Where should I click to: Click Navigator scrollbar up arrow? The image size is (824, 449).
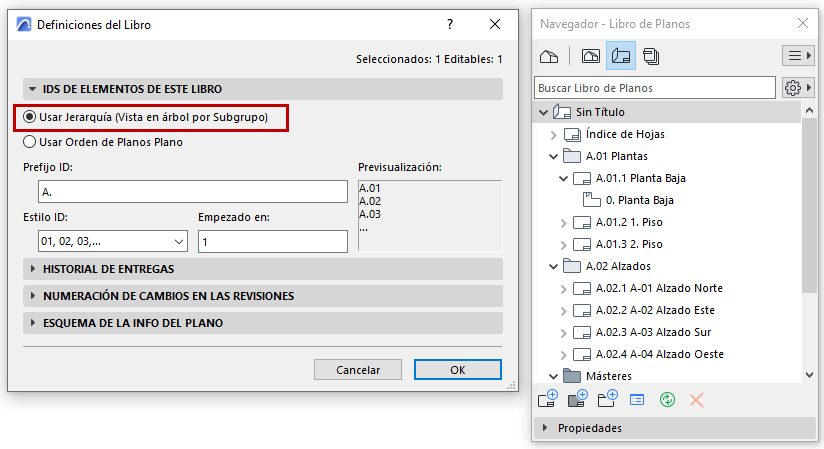809,110
